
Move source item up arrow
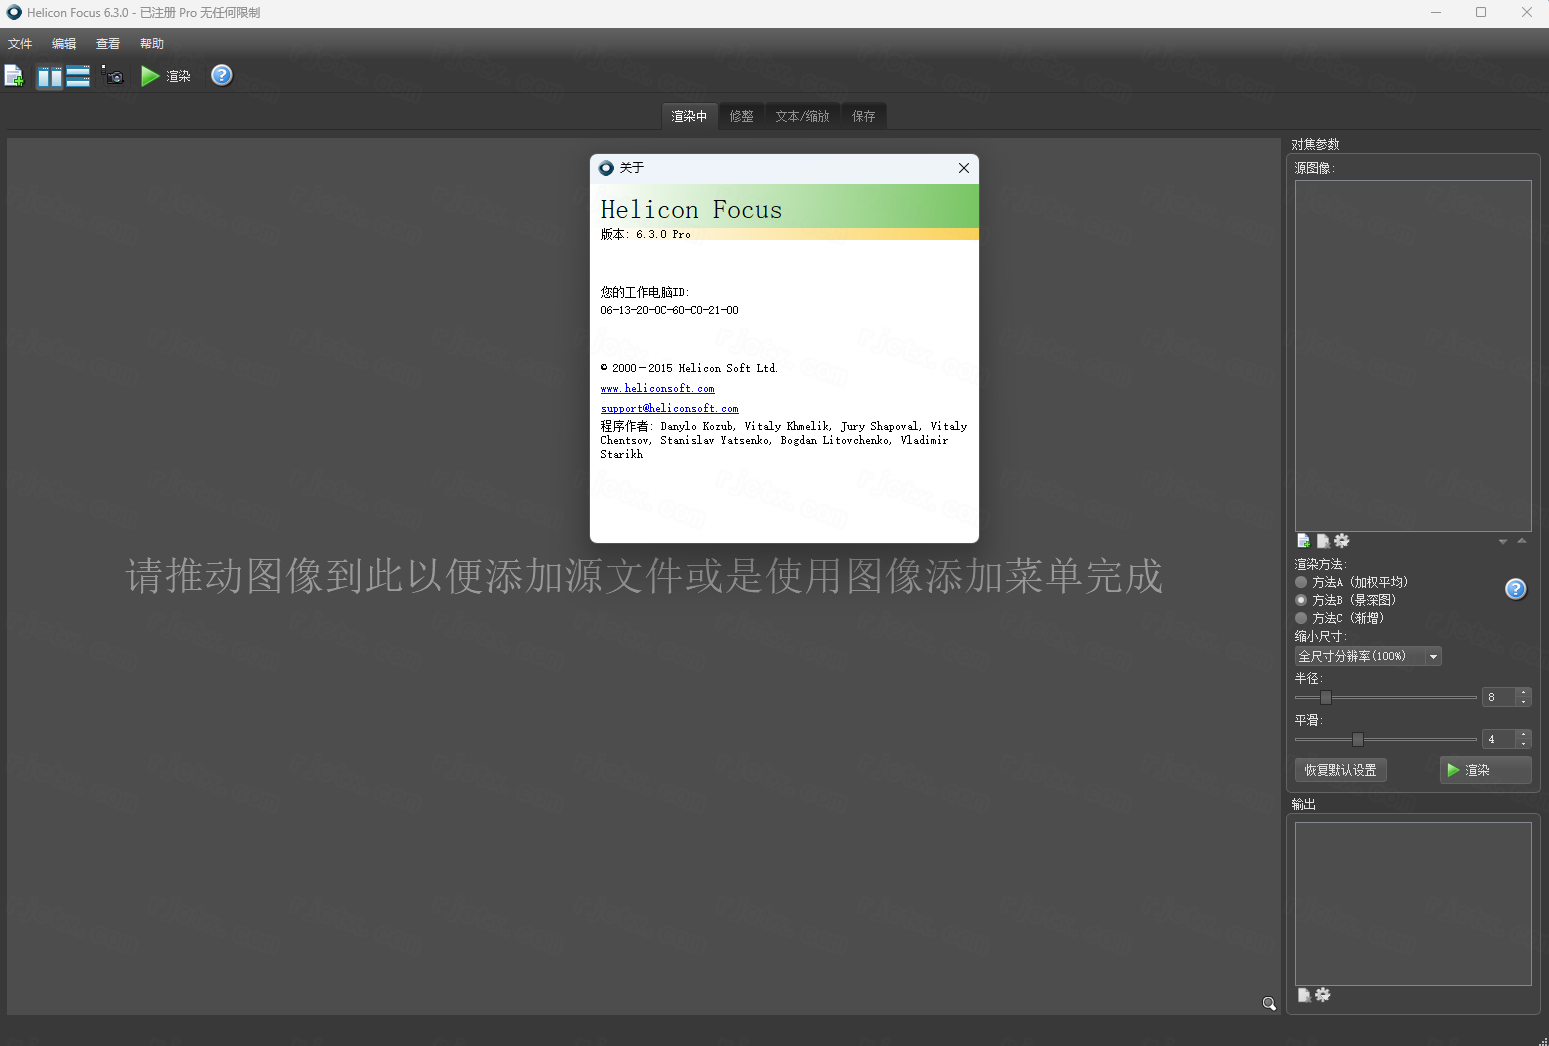1522,541
